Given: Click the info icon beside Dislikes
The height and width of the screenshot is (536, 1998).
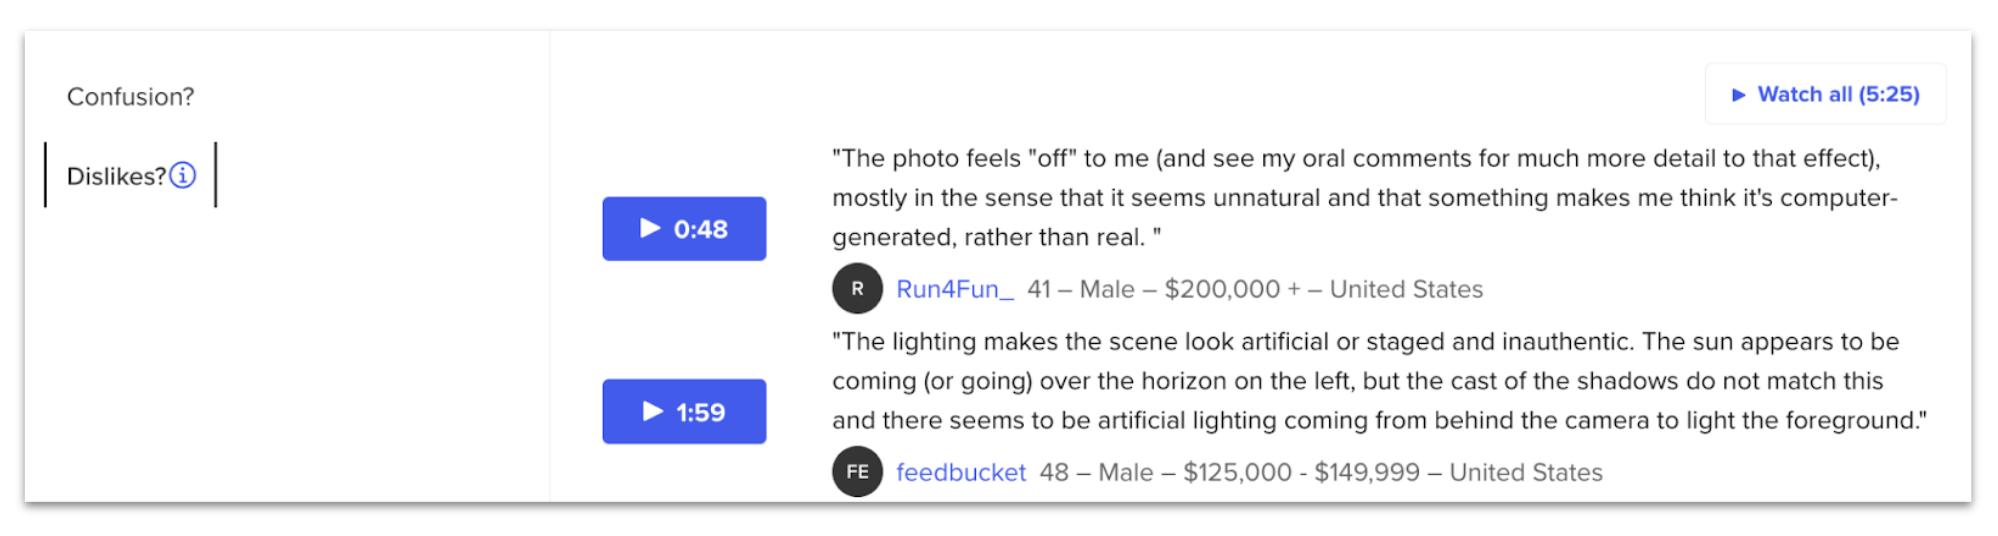Looking at the screenshot, I should click(182, 176).
